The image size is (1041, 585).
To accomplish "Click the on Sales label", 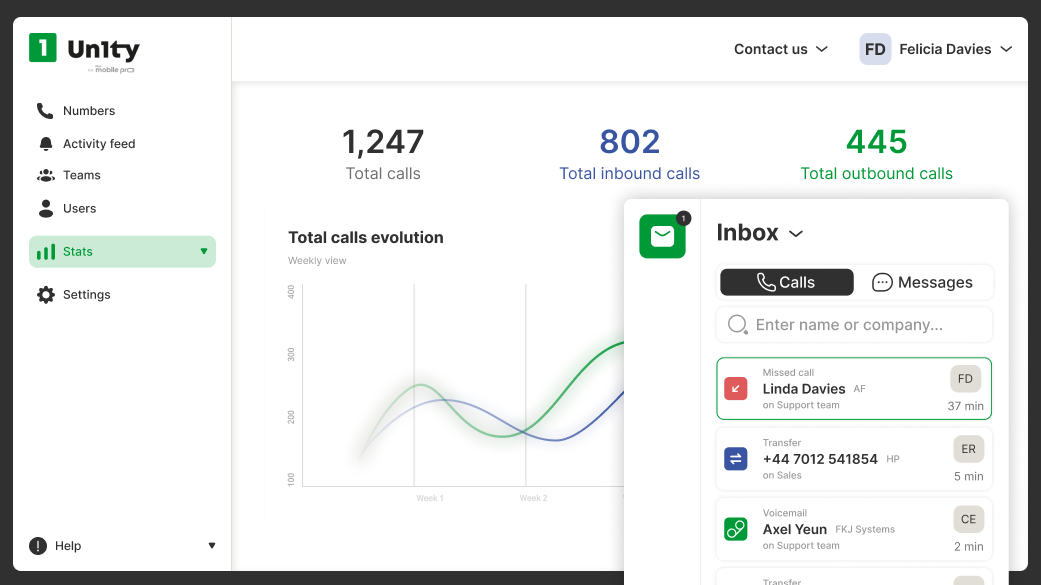I will click(x=782, y=475).
